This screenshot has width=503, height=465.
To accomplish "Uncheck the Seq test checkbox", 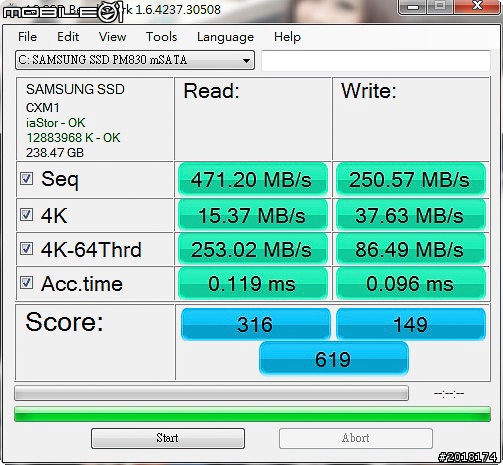I will pyautogui.click(x=26, y=179).
